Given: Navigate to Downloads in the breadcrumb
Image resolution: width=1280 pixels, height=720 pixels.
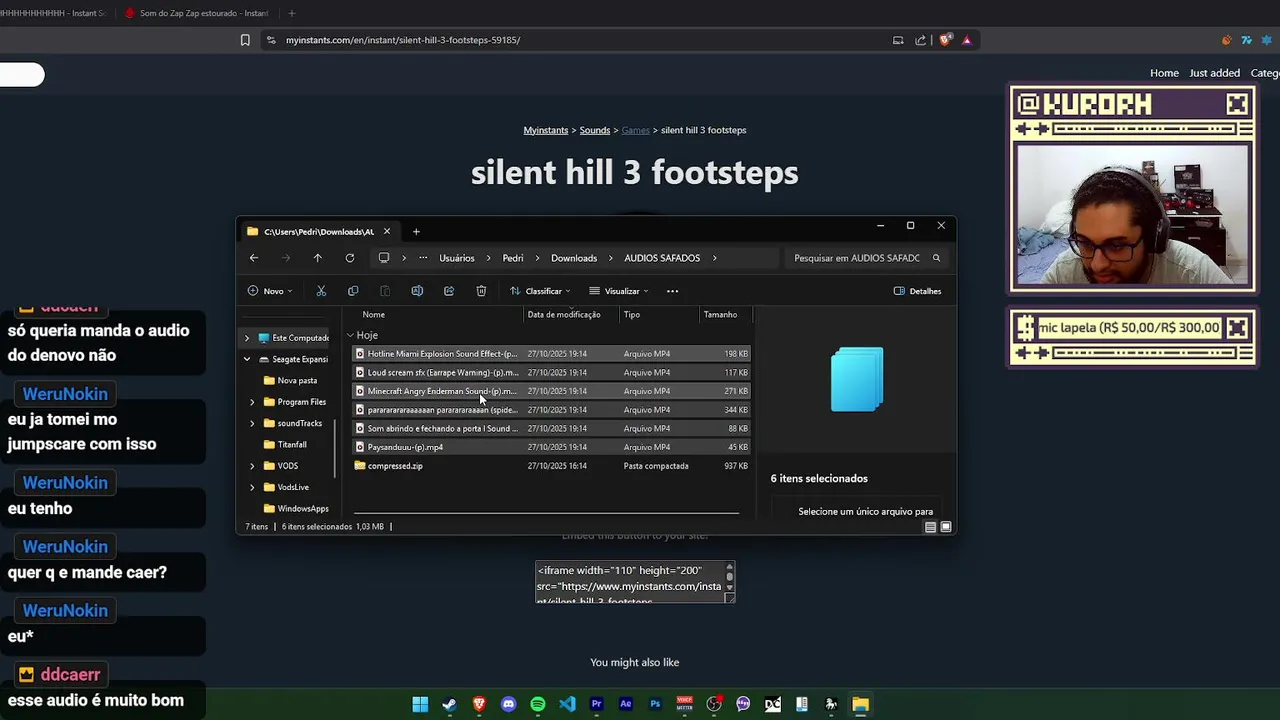Looking at the screenshot, I should pos(574,258).
